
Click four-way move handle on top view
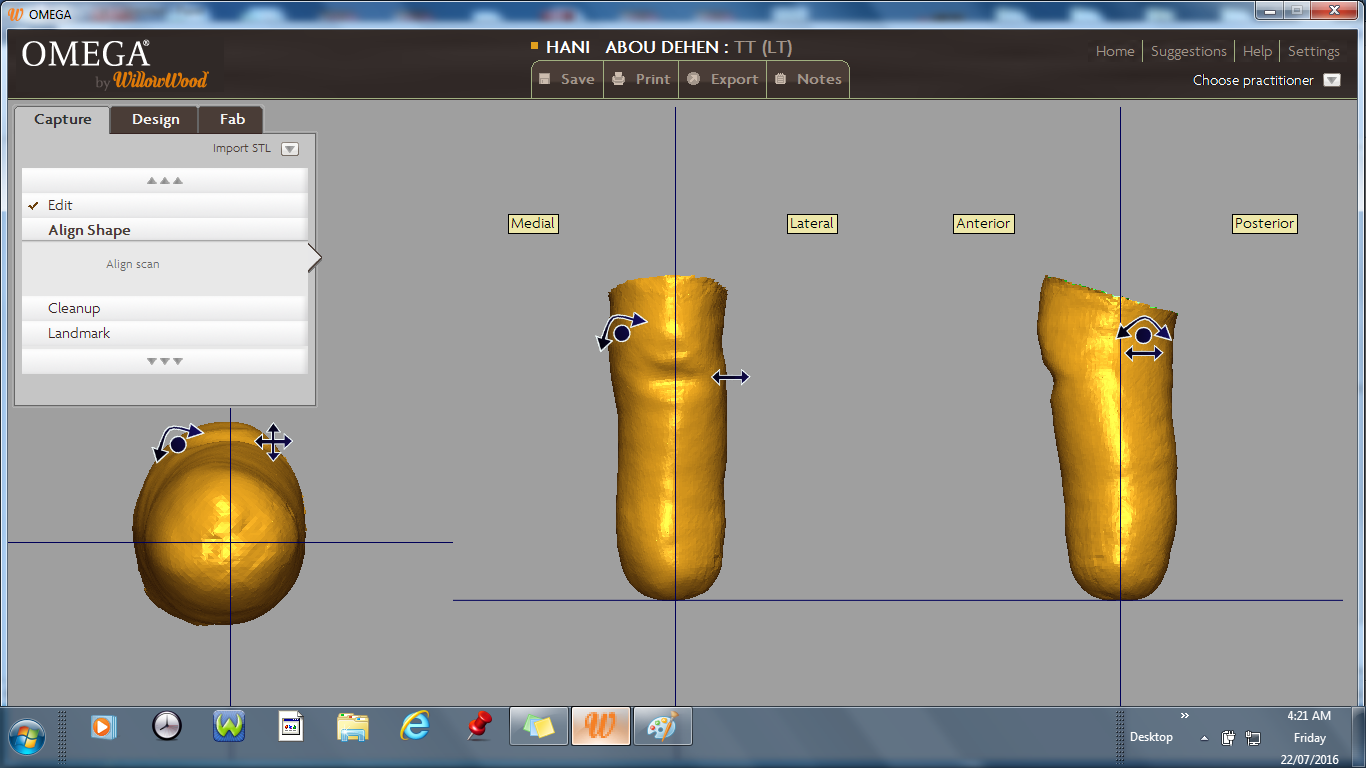(273, 441)
